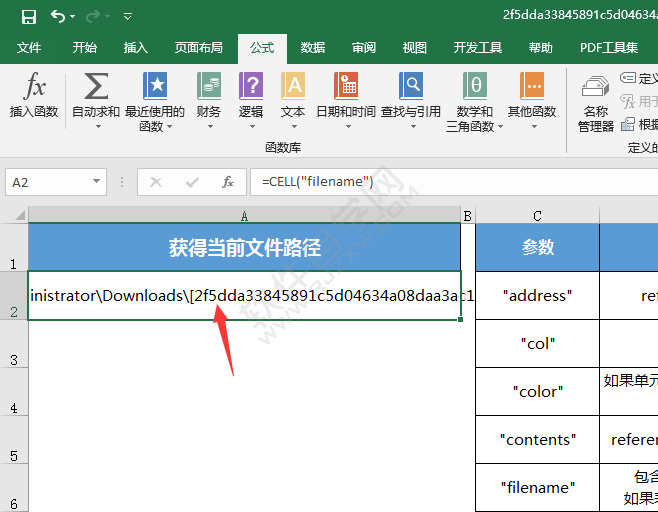Image resolution: width=658 pixels, height=512 pixels.
Task: Confirm entry with the checkmark icon
Action: (192, 182)
